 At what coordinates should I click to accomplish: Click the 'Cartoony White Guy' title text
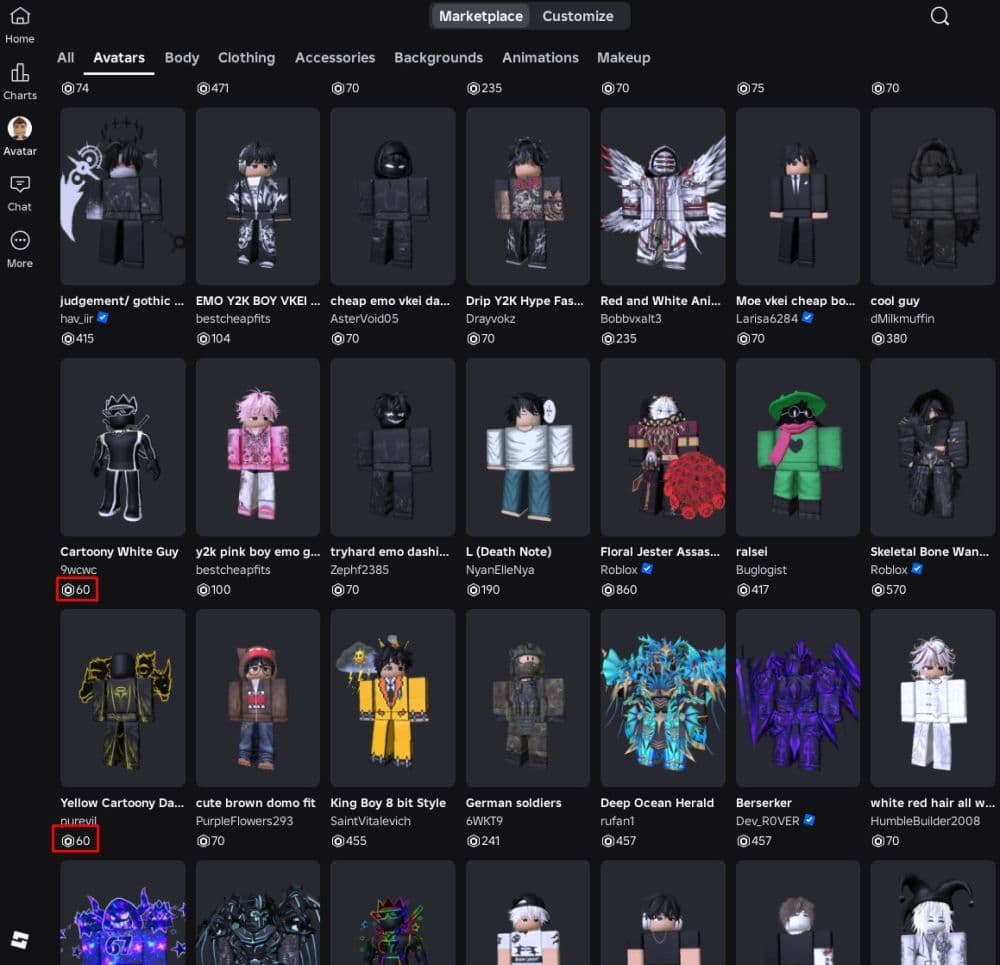tap(119, 552)
